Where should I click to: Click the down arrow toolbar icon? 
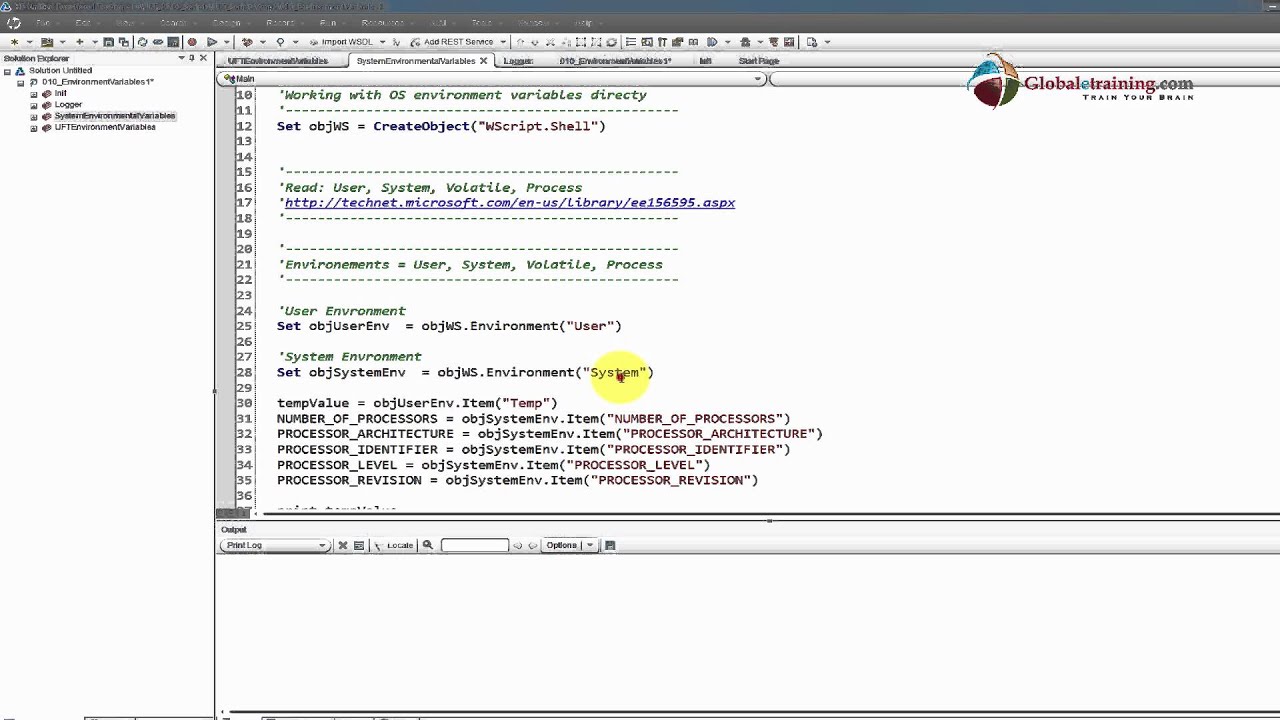(535, 42)
